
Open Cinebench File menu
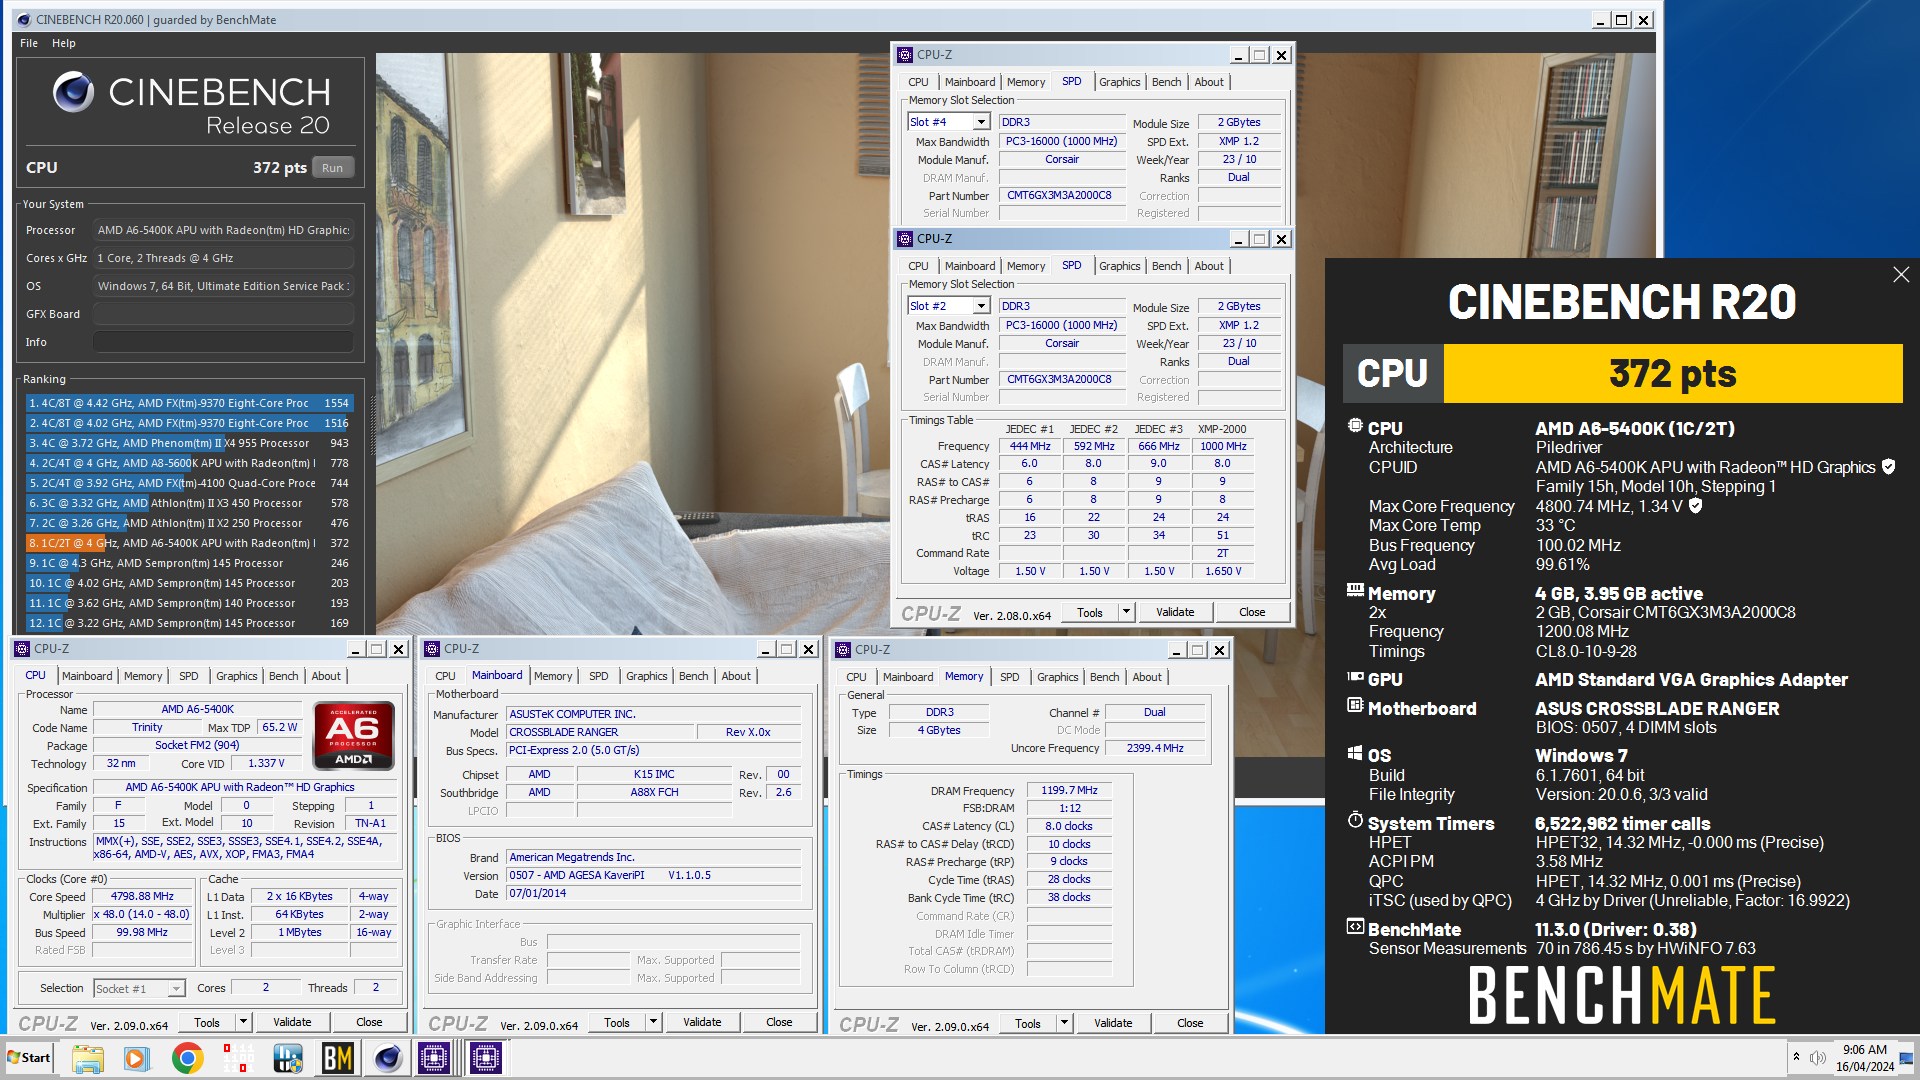pos(29,43)
